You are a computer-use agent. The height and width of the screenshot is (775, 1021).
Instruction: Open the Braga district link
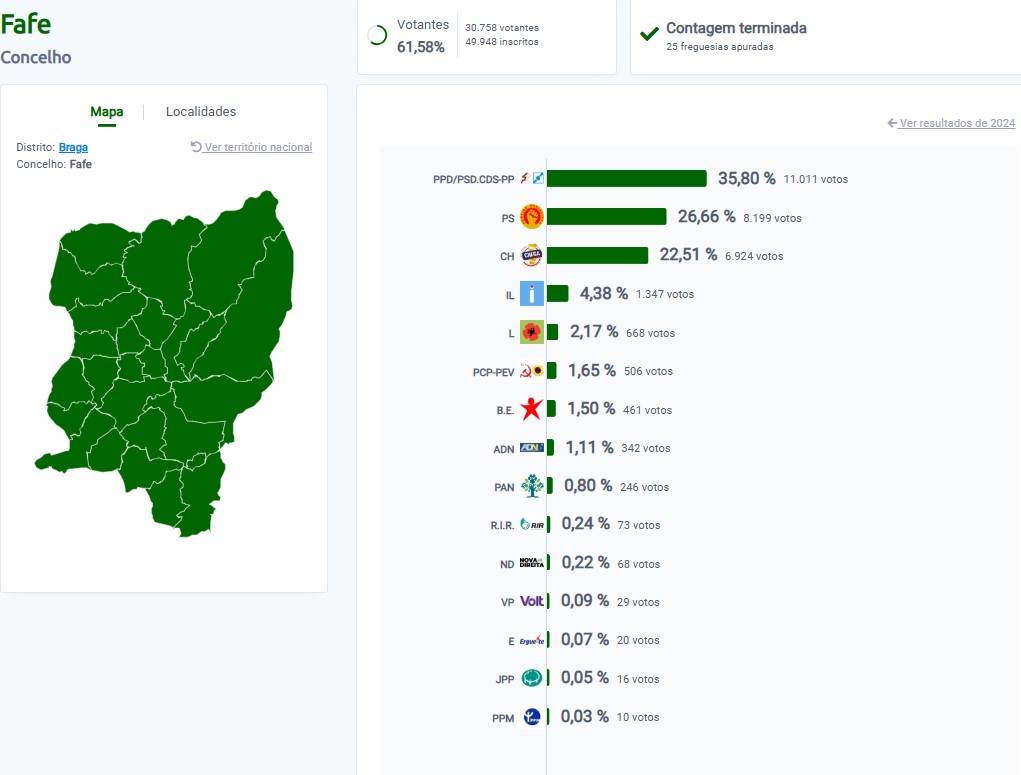point(73,147)
